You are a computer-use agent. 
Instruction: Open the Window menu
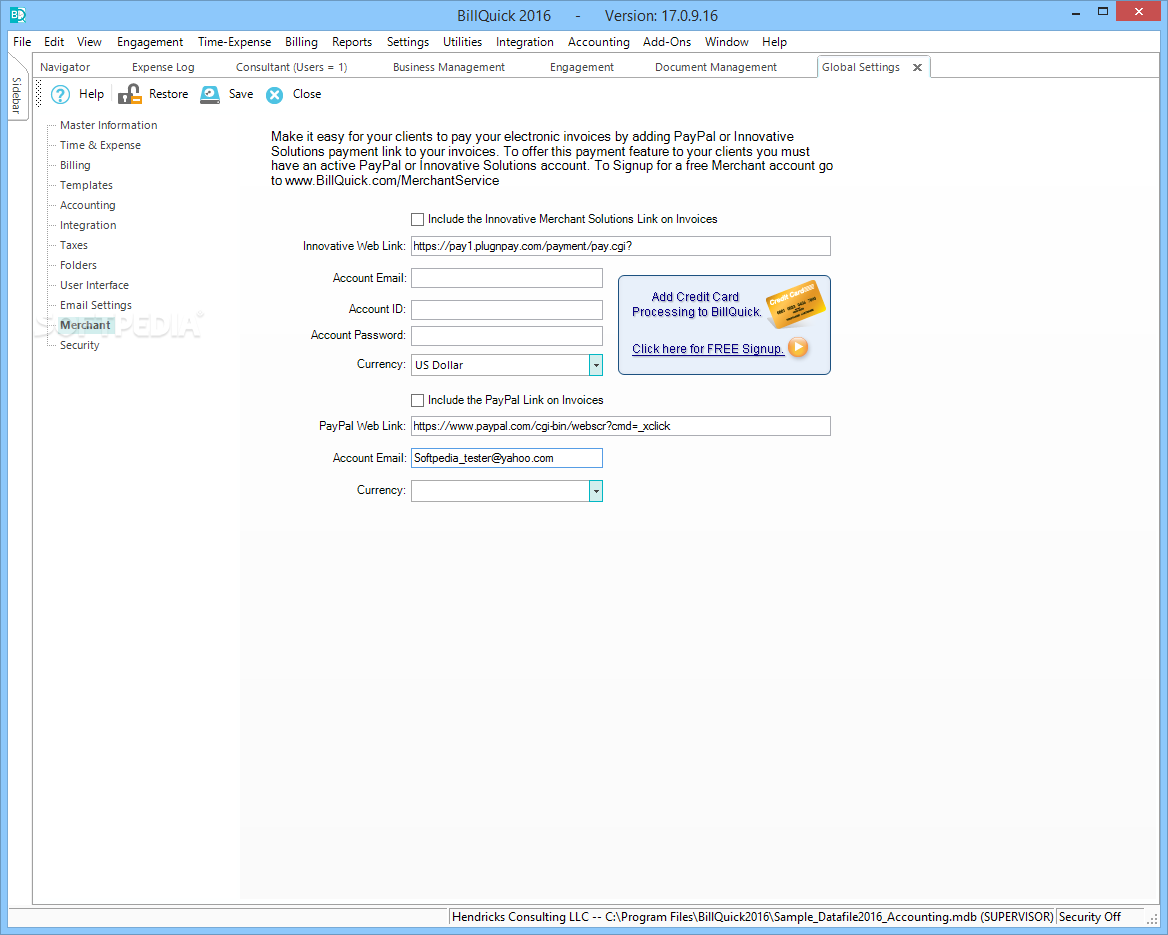(x=726, y=42)
